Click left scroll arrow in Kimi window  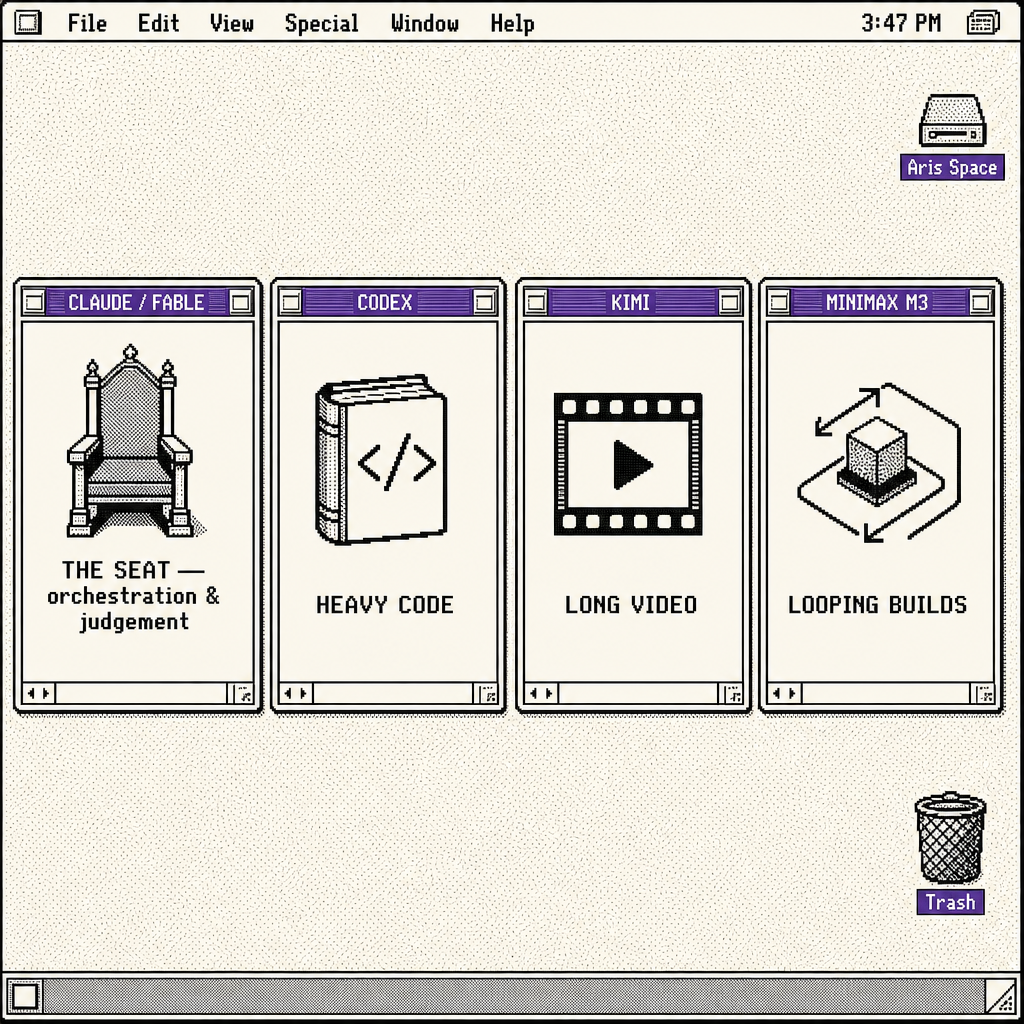534,694
